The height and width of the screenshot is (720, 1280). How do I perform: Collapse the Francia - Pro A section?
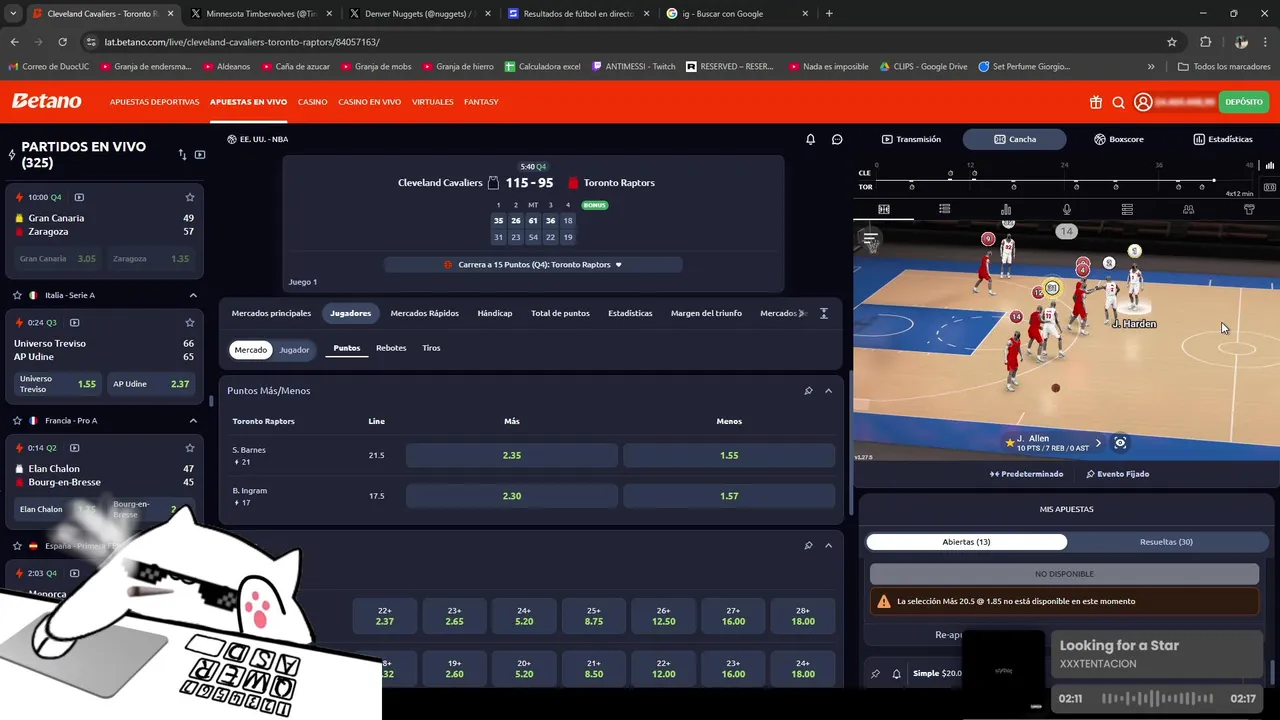coord(193,420)
